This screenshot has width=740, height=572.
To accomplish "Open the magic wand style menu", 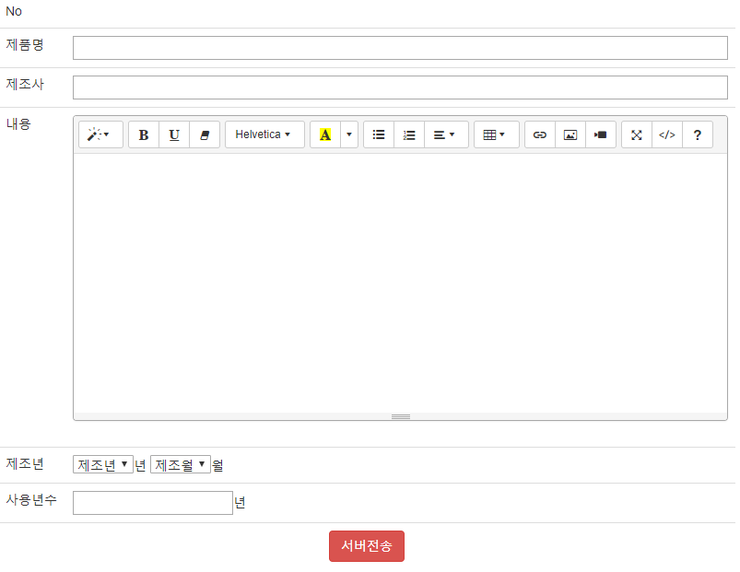I will pyautogui.click(x=101, y=135).
